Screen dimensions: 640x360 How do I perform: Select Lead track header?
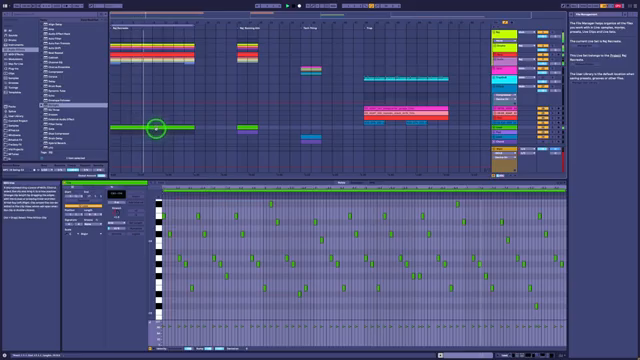(x=504, y=127)
